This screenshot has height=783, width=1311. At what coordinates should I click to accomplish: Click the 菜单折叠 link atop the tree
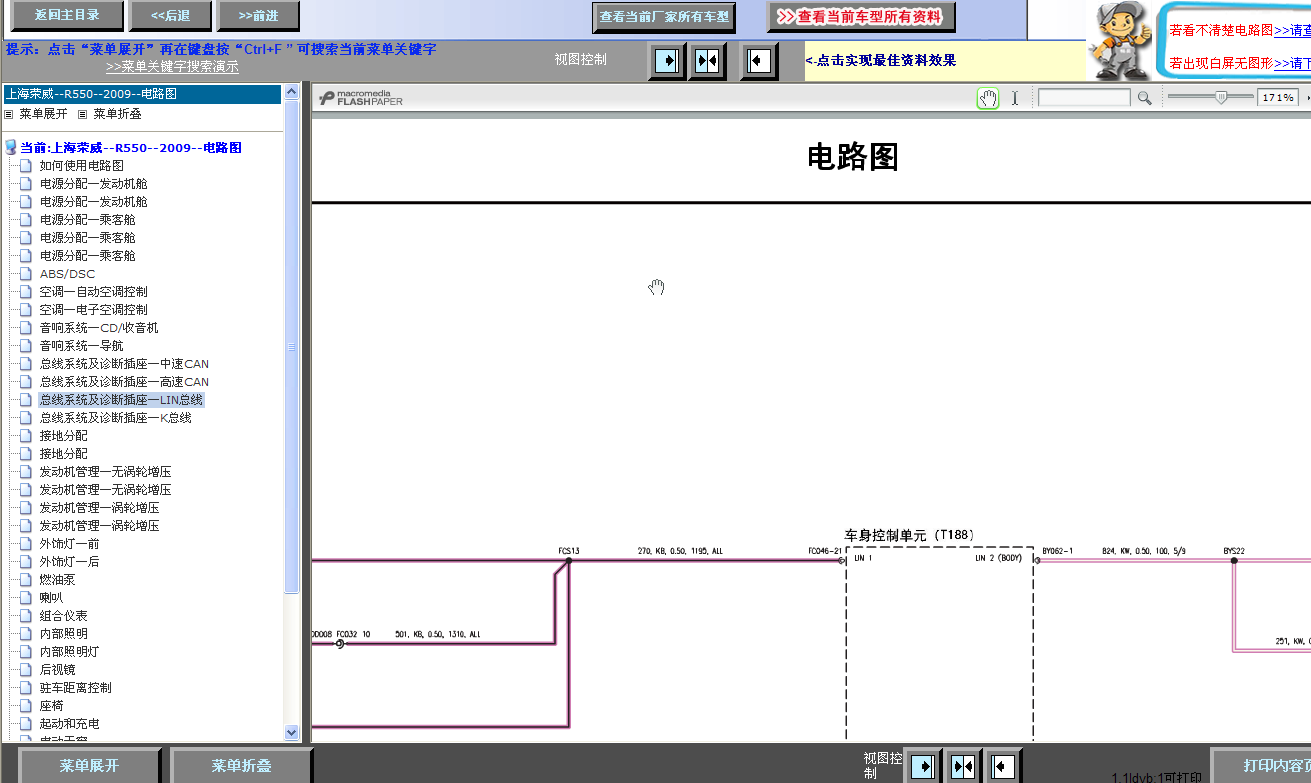click(117, 114)
